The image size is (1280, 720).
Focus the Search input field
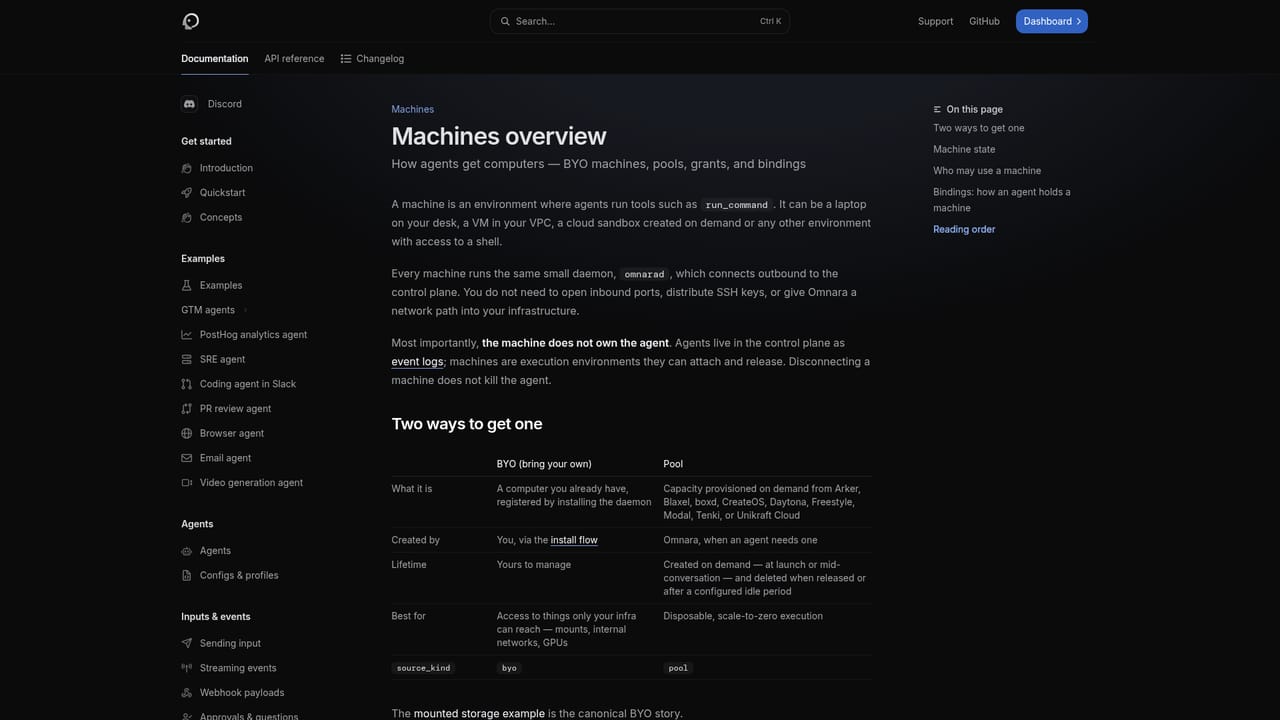[640, 21]
